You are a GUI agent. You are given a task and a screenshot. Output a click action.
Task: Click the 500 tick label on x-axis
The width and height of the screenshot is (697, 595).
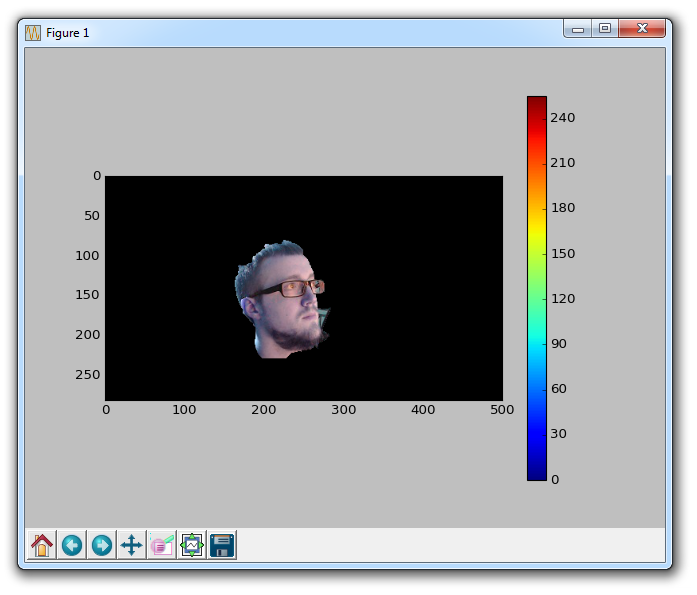coord(502,410)
